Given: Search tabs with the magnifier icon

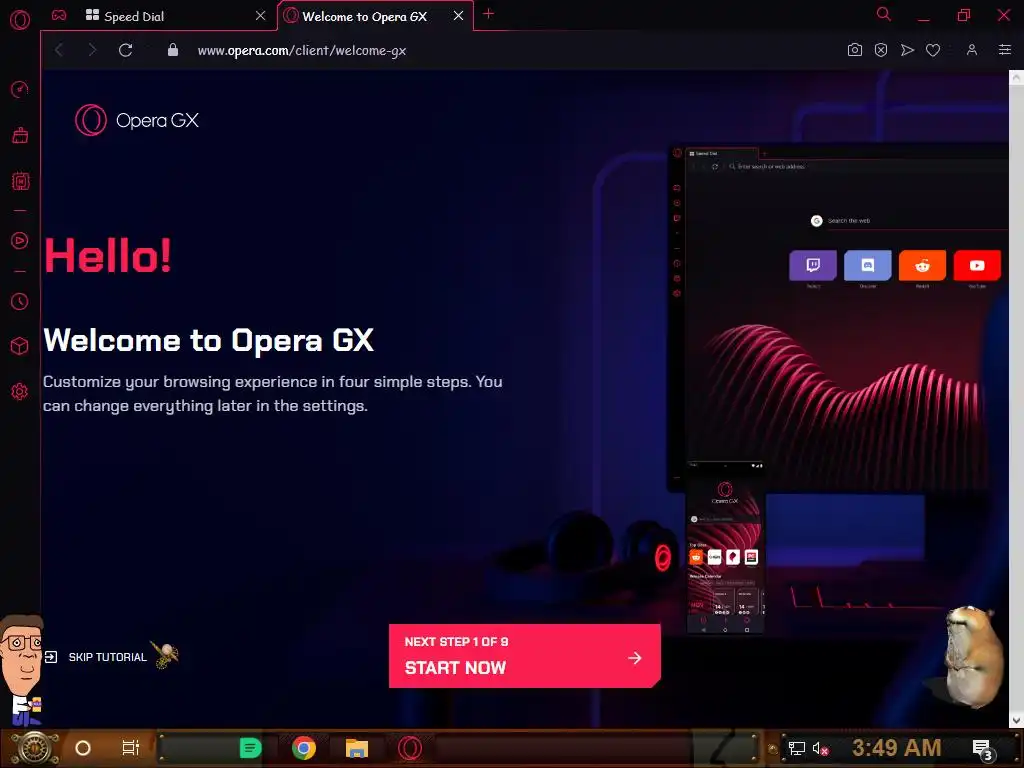Looking at the screenshot, I should point(883,14).
